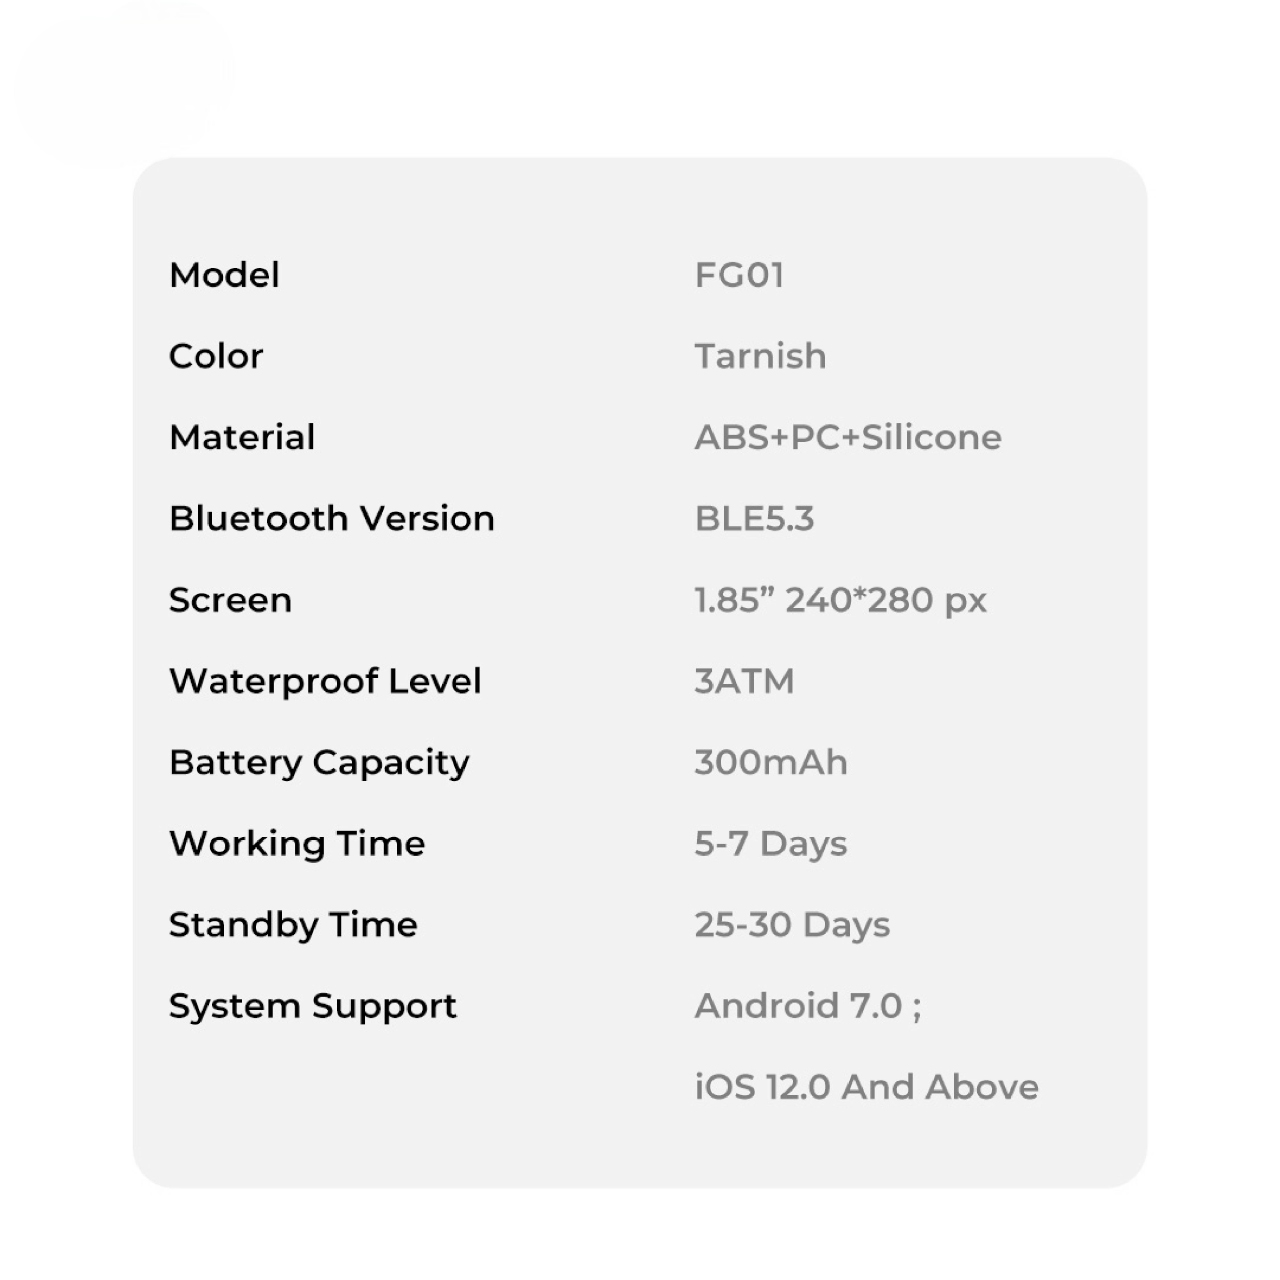The height and width of the screenshot is (1280, 1280).
Task: Select the Tarnish color value
Action: tap(760, 356)
